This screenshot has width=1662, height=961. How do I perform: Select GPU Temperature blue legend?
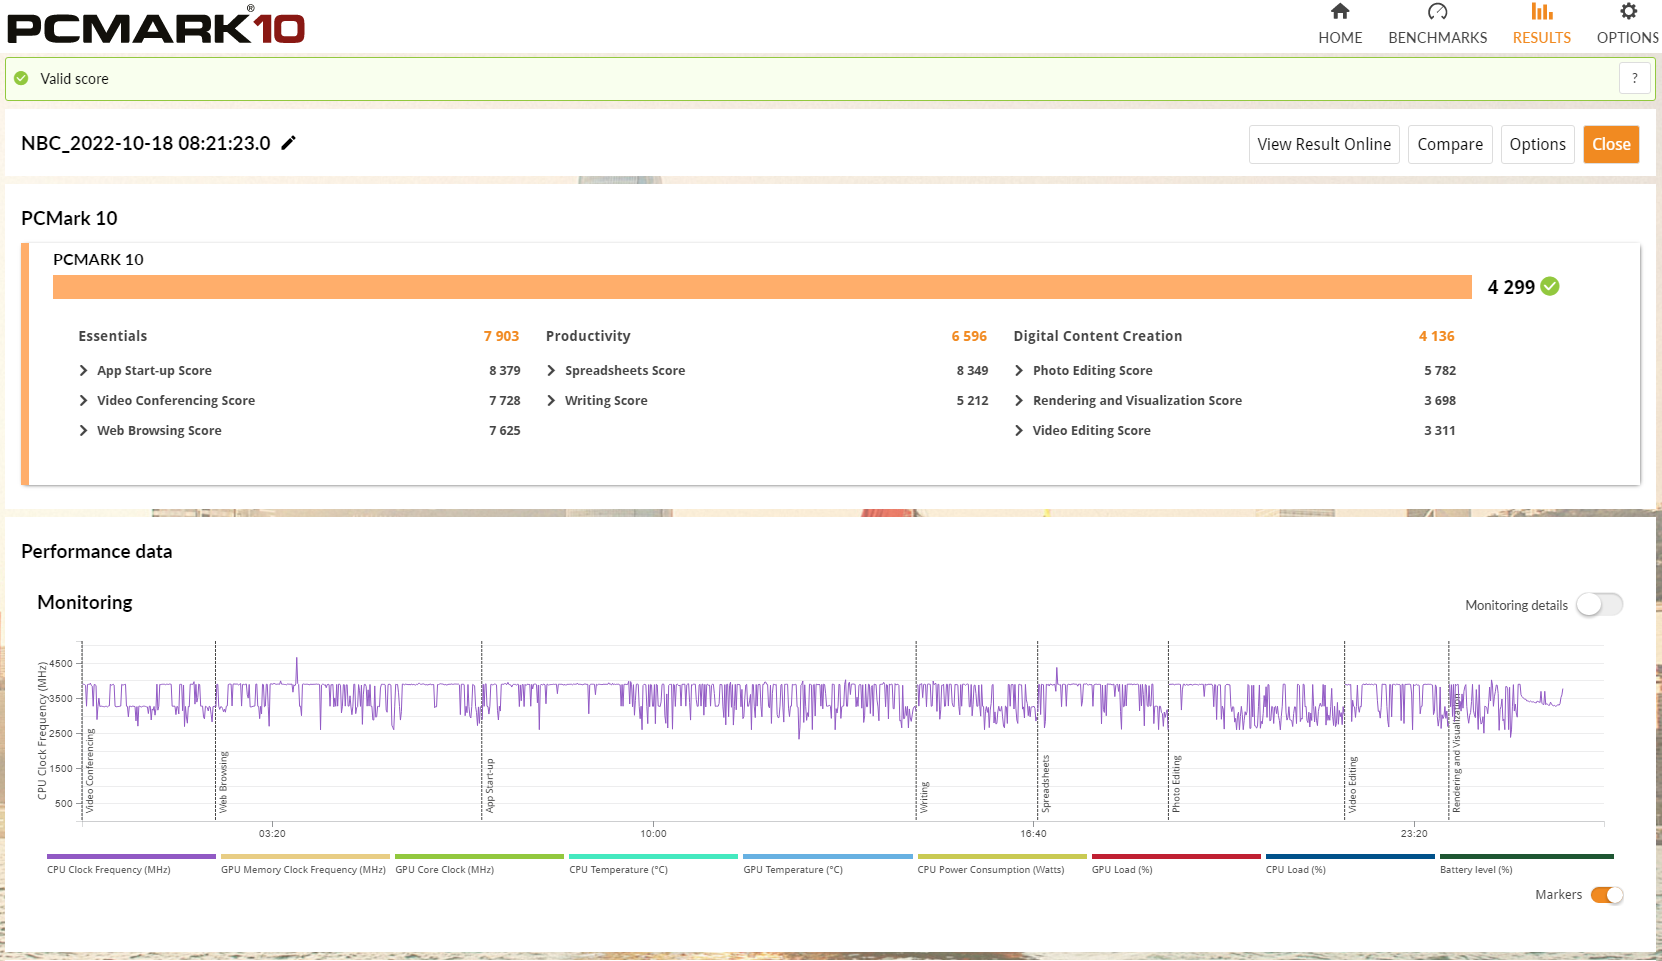tap(828, 864)
